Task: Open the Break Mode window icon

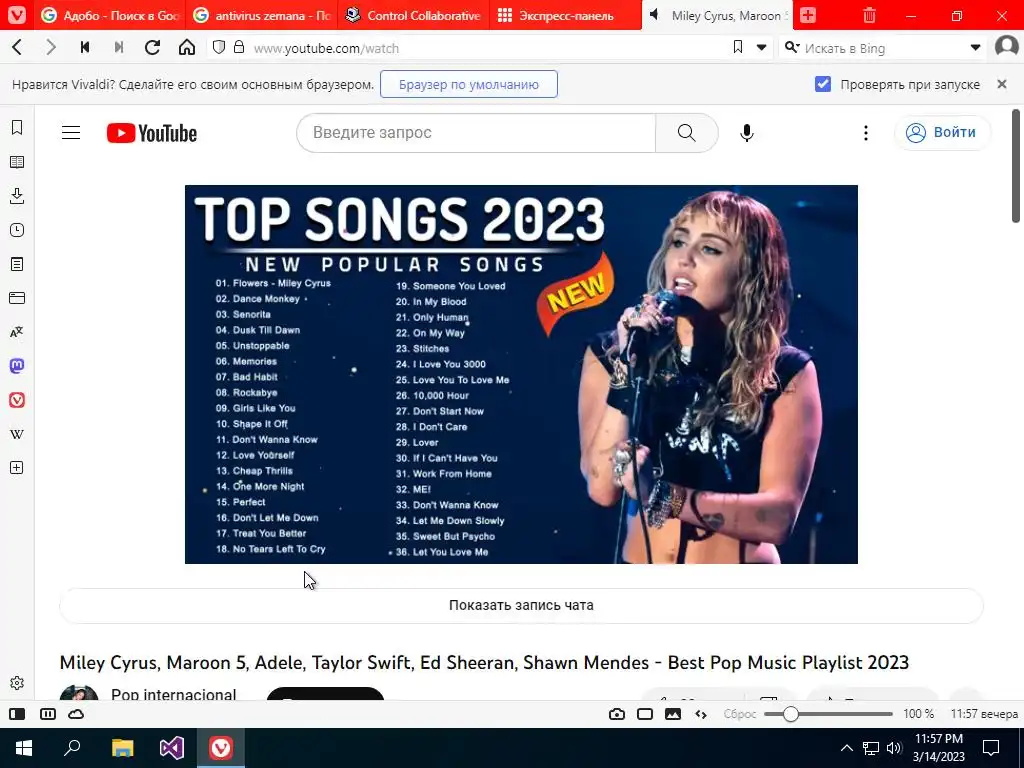Action: (645, 714)
